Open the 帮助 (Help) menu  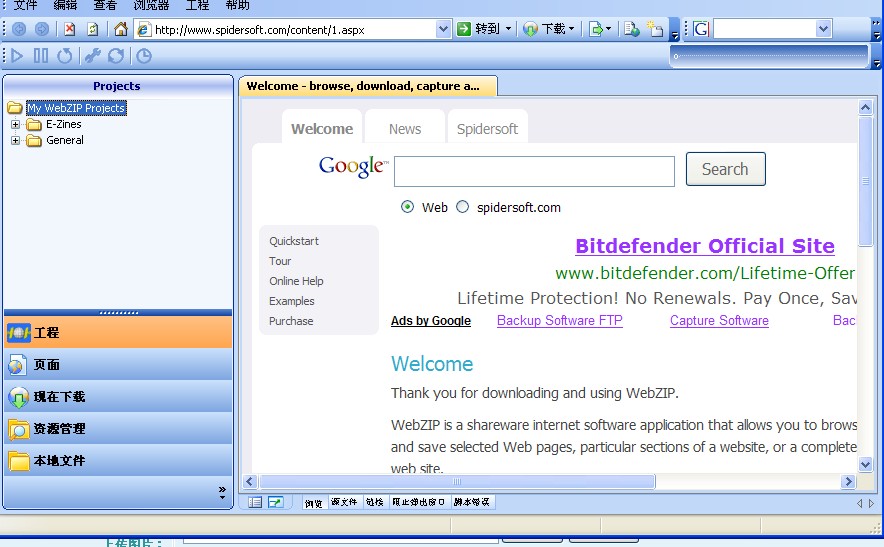point(237,6)
